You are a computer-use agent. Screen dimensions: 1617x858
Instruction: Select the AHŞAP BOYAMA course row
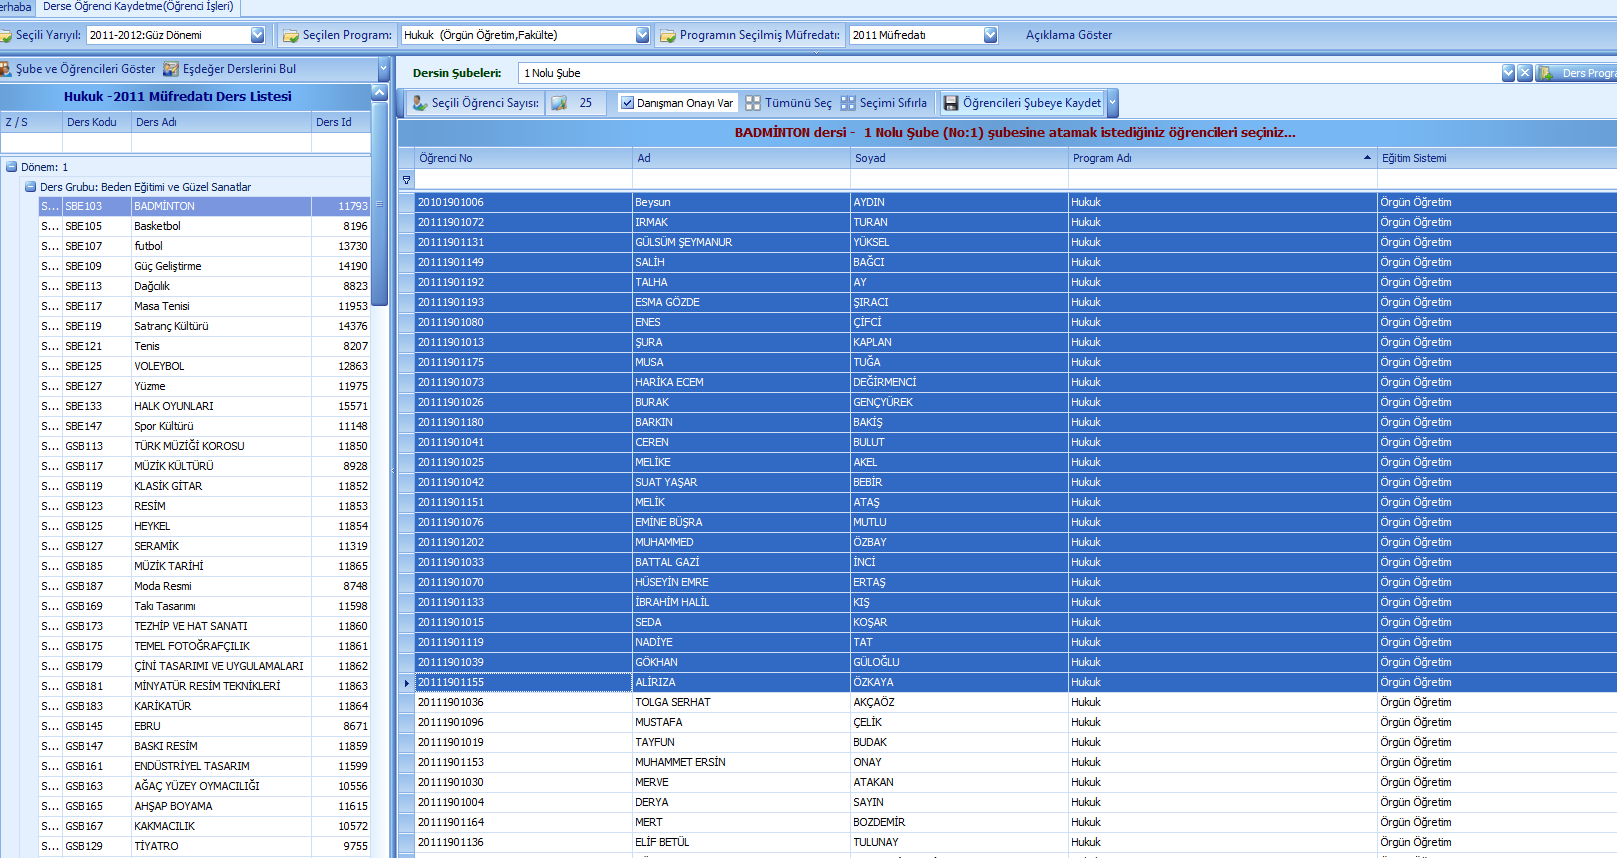[205, 806]
